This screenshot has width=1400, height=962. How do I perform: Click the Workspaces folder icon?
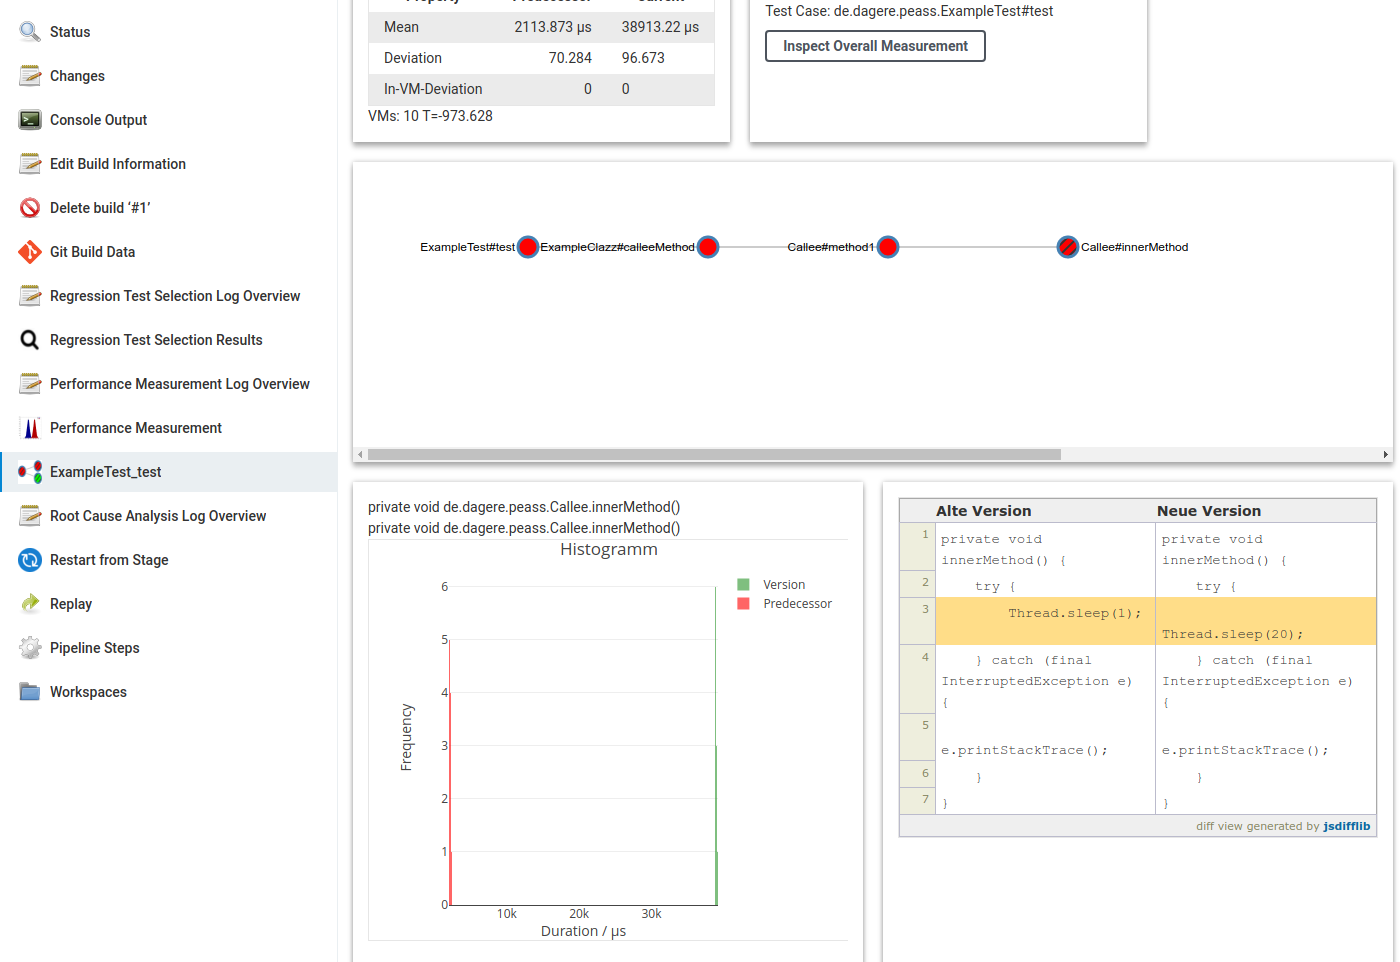(x=30, y=692)
